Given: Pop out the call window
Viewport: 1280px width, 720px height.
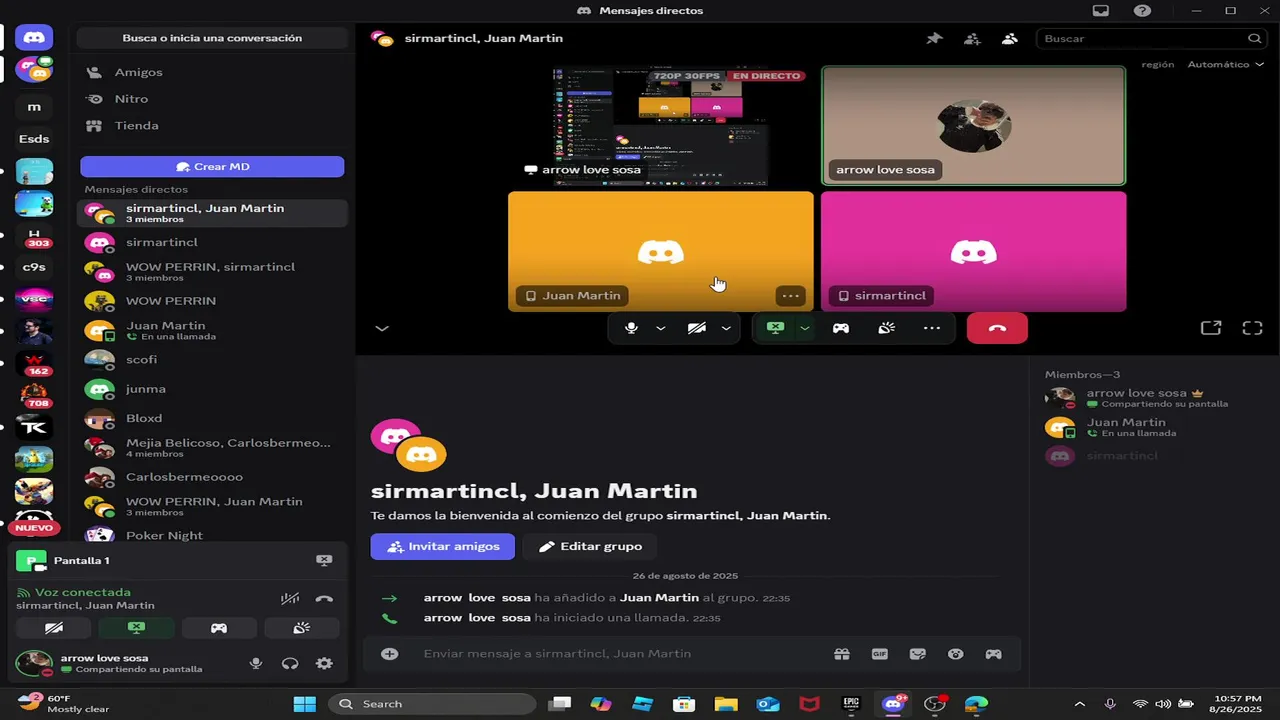Looking at the screenshot, I should click(1211, 328).
